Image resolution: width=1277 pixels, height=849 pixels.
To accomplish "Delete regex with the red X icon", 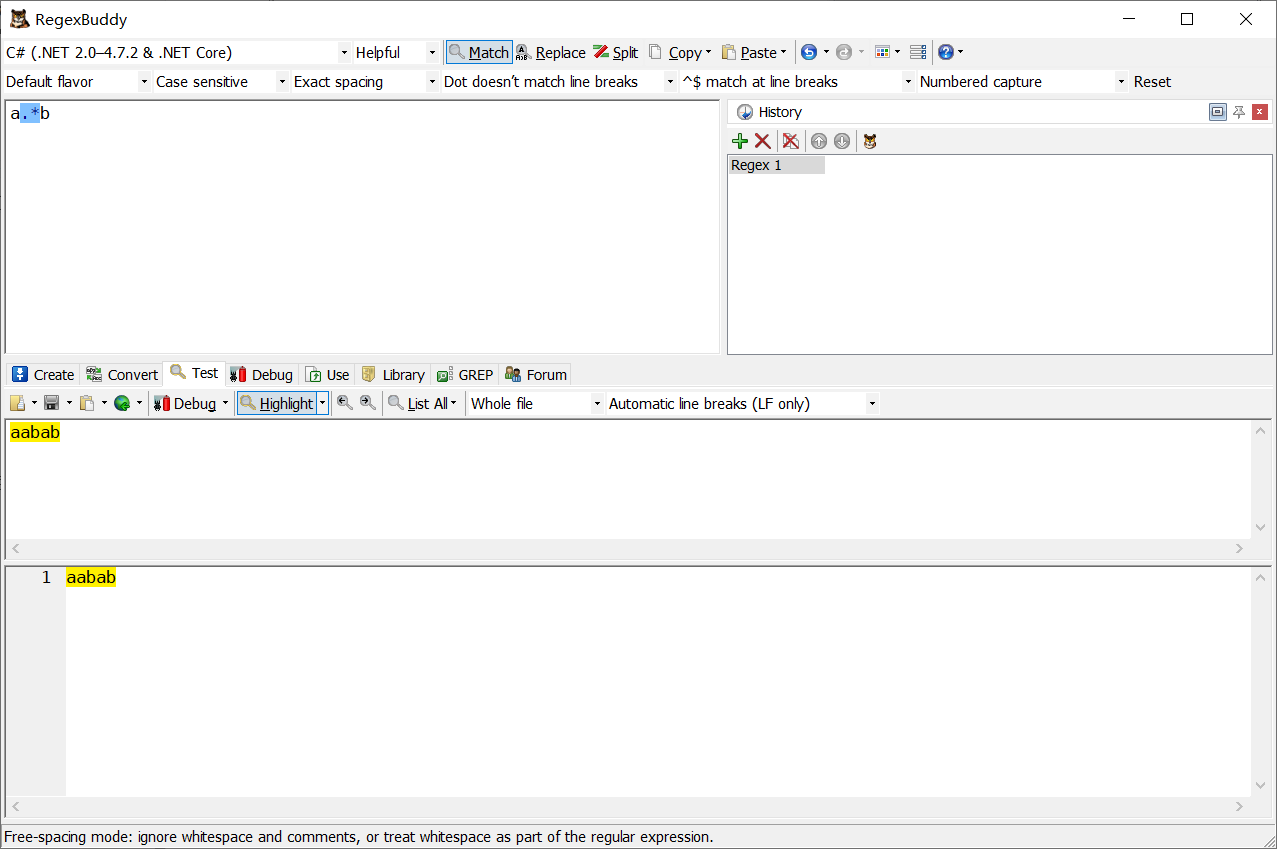I will 762,141.
